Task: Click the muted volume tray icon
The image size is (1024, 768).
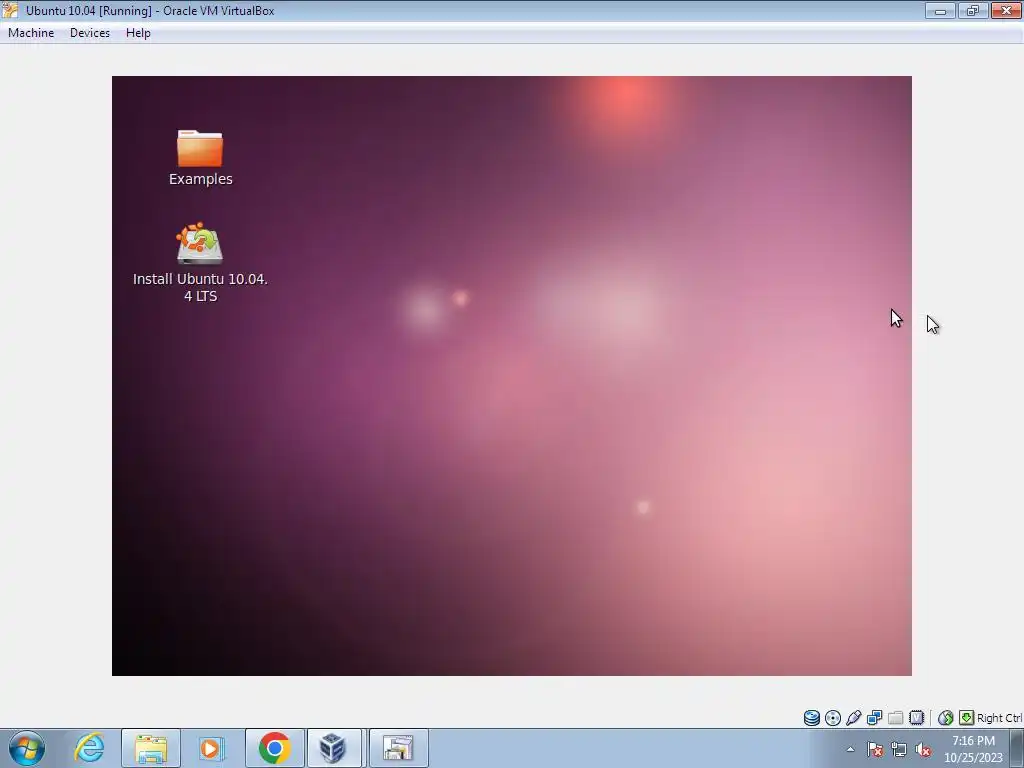Action: click(x=923, y=749)
